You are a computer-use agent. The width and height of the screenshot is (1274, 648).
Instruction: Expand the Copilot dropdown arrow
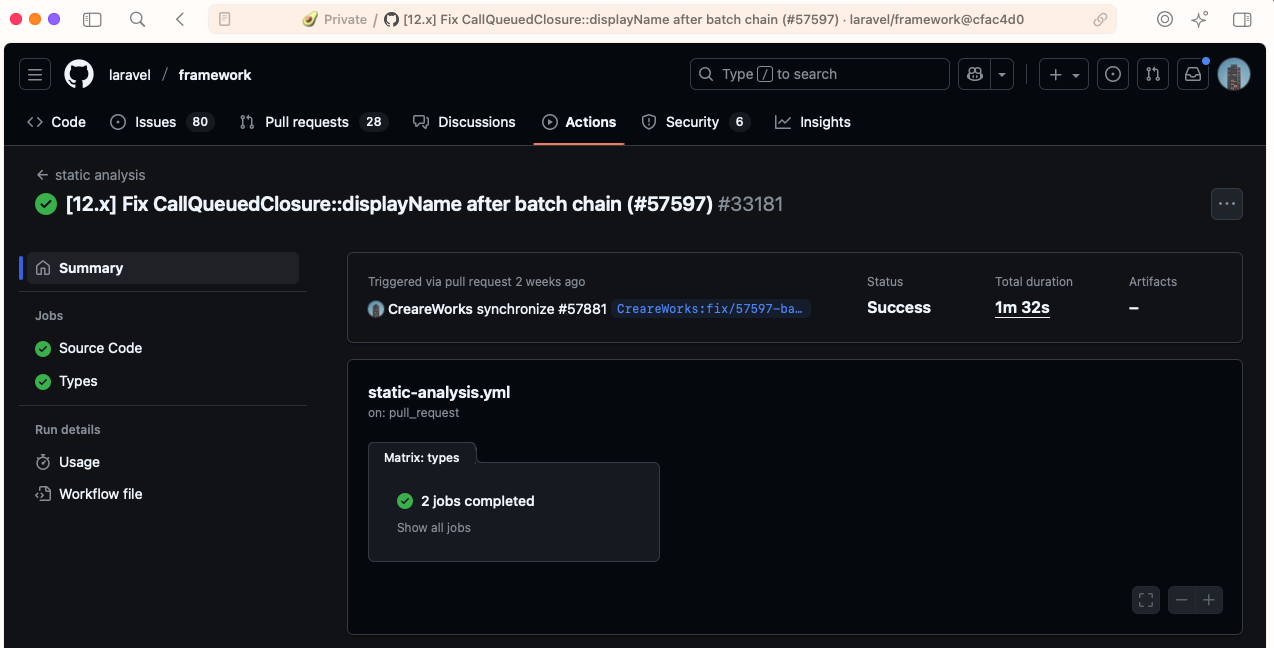click(x=1002, y=75)
